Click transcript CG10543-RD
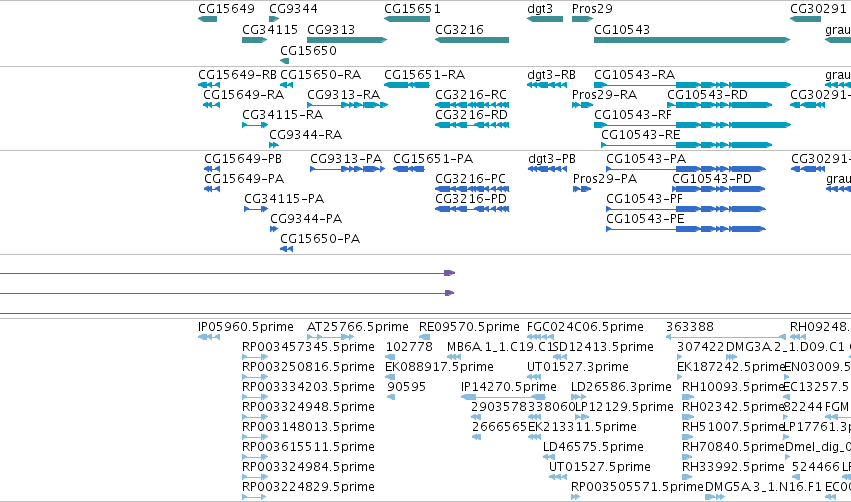Image resolution: width=851 pixels, height=502 pixels. [x=719, y=105]
